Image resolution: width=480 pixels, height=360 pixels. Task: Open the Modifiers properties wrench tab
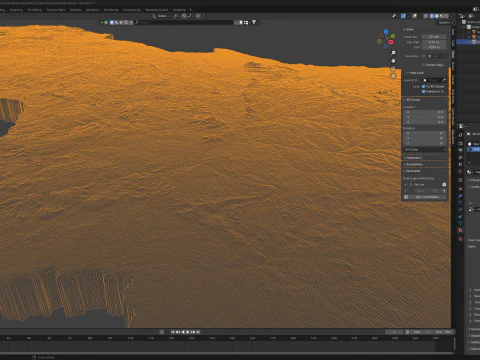(x=460, y=196)
